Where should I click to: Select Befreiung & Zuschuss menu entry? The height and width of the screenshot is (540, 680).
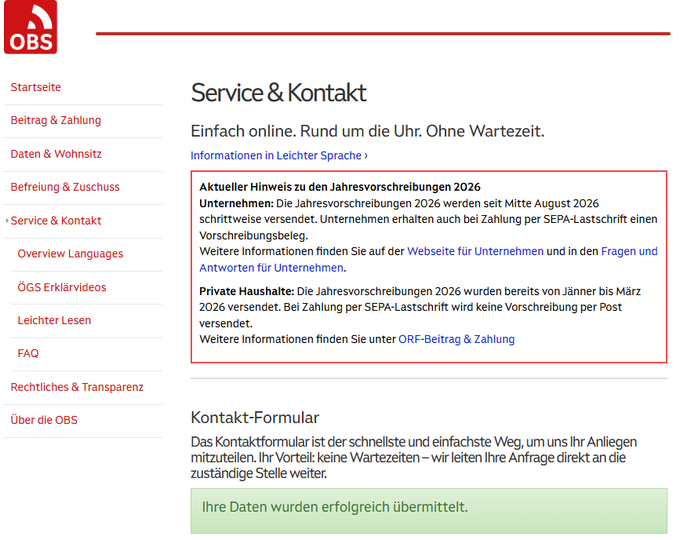[65, 187]
